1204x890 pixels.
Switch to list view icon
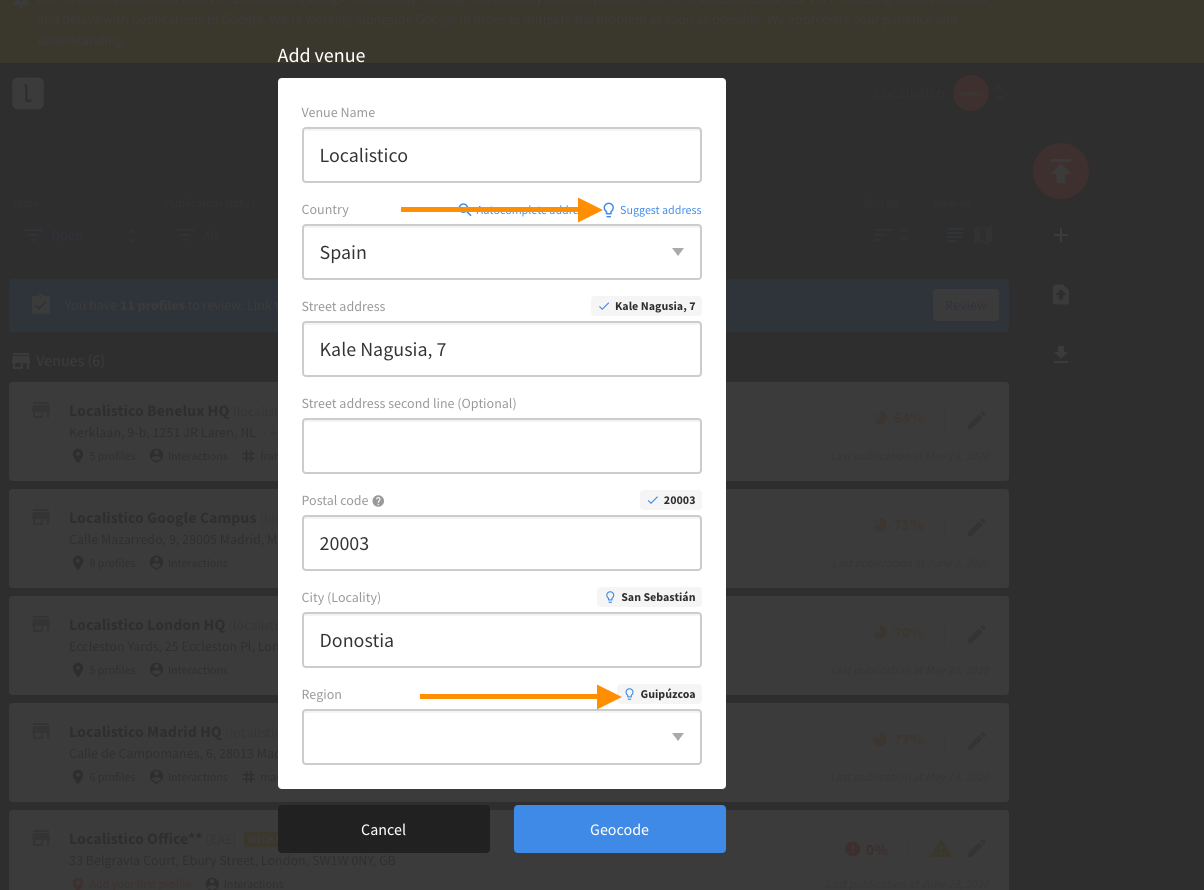[955, 235]
